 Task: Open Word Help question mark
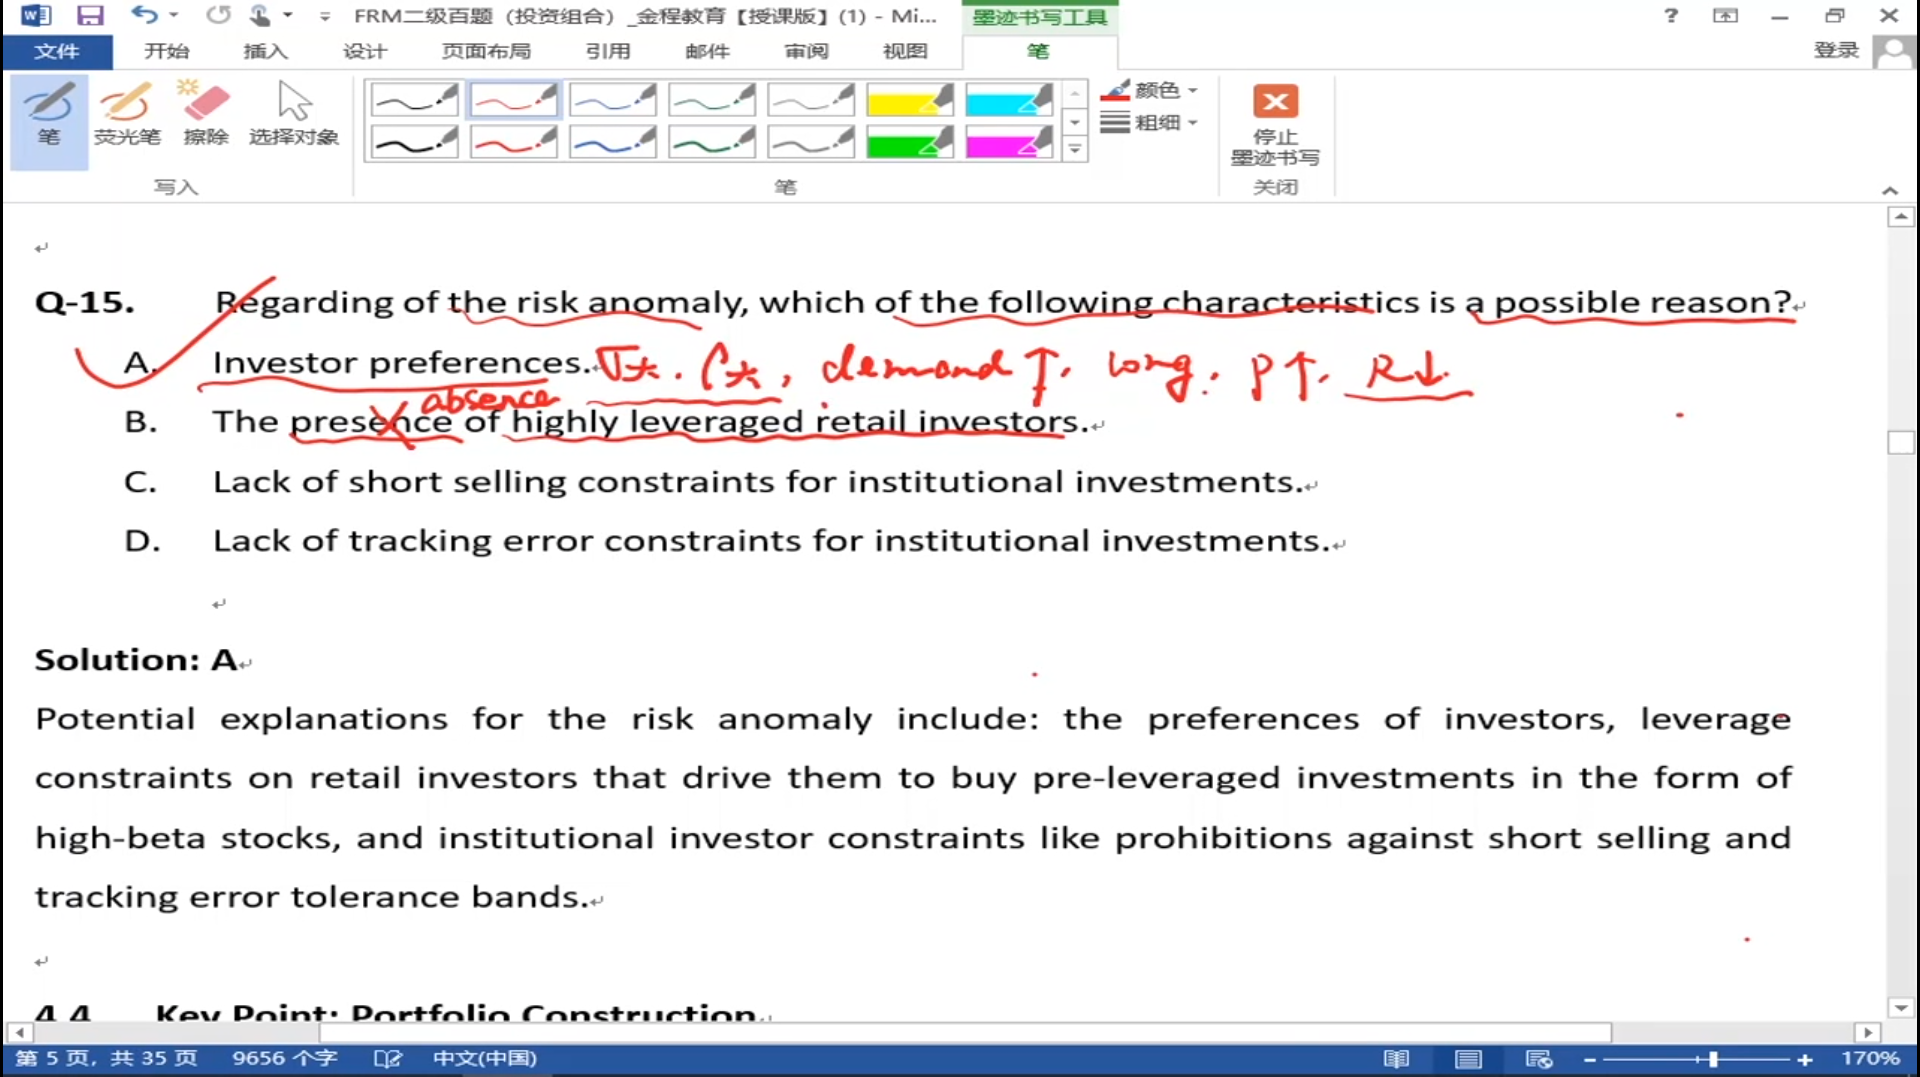[1671, 16]
